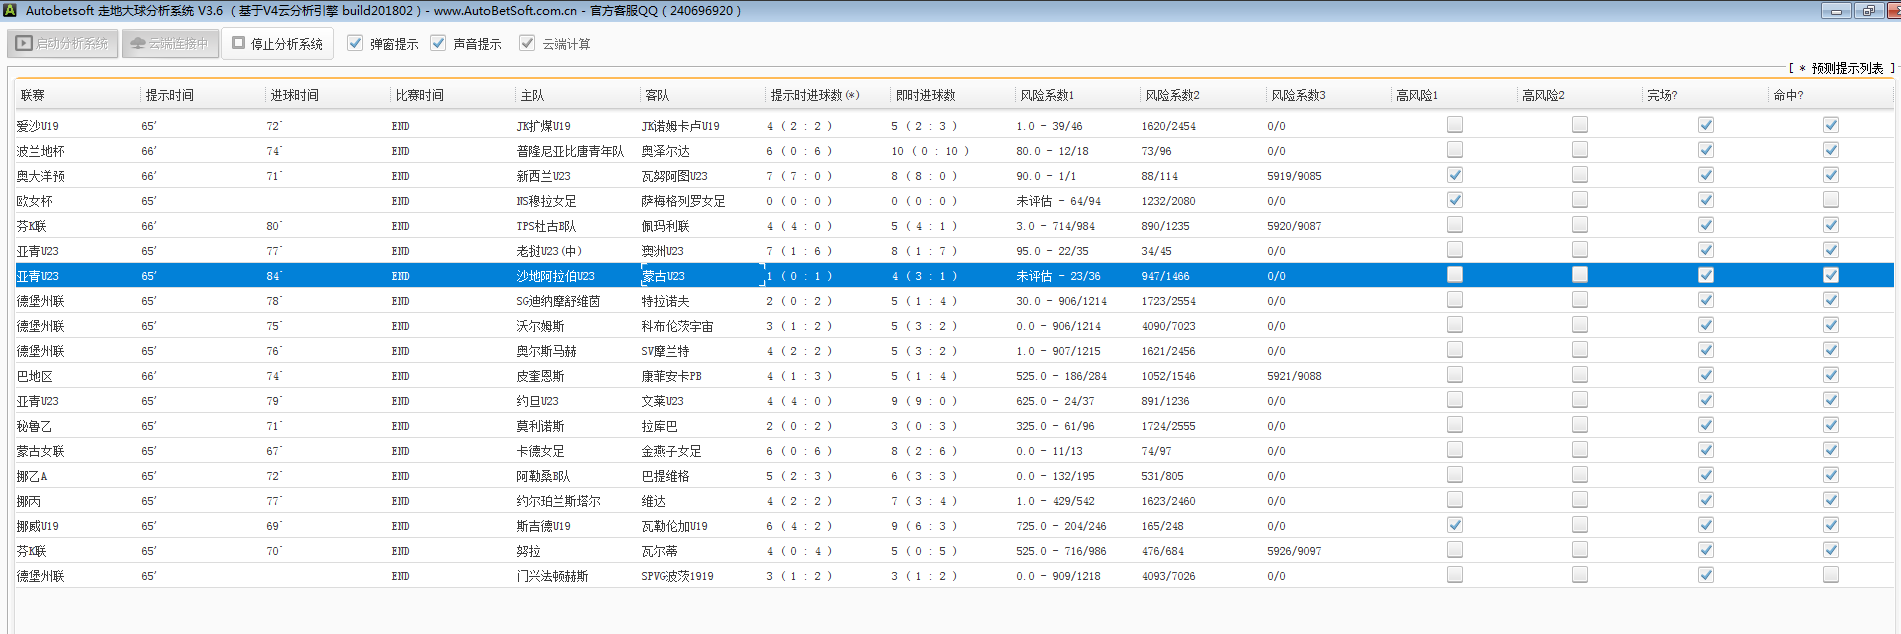
Task: Click the play icon on 启动分析系统
Action: pos(24,44)
